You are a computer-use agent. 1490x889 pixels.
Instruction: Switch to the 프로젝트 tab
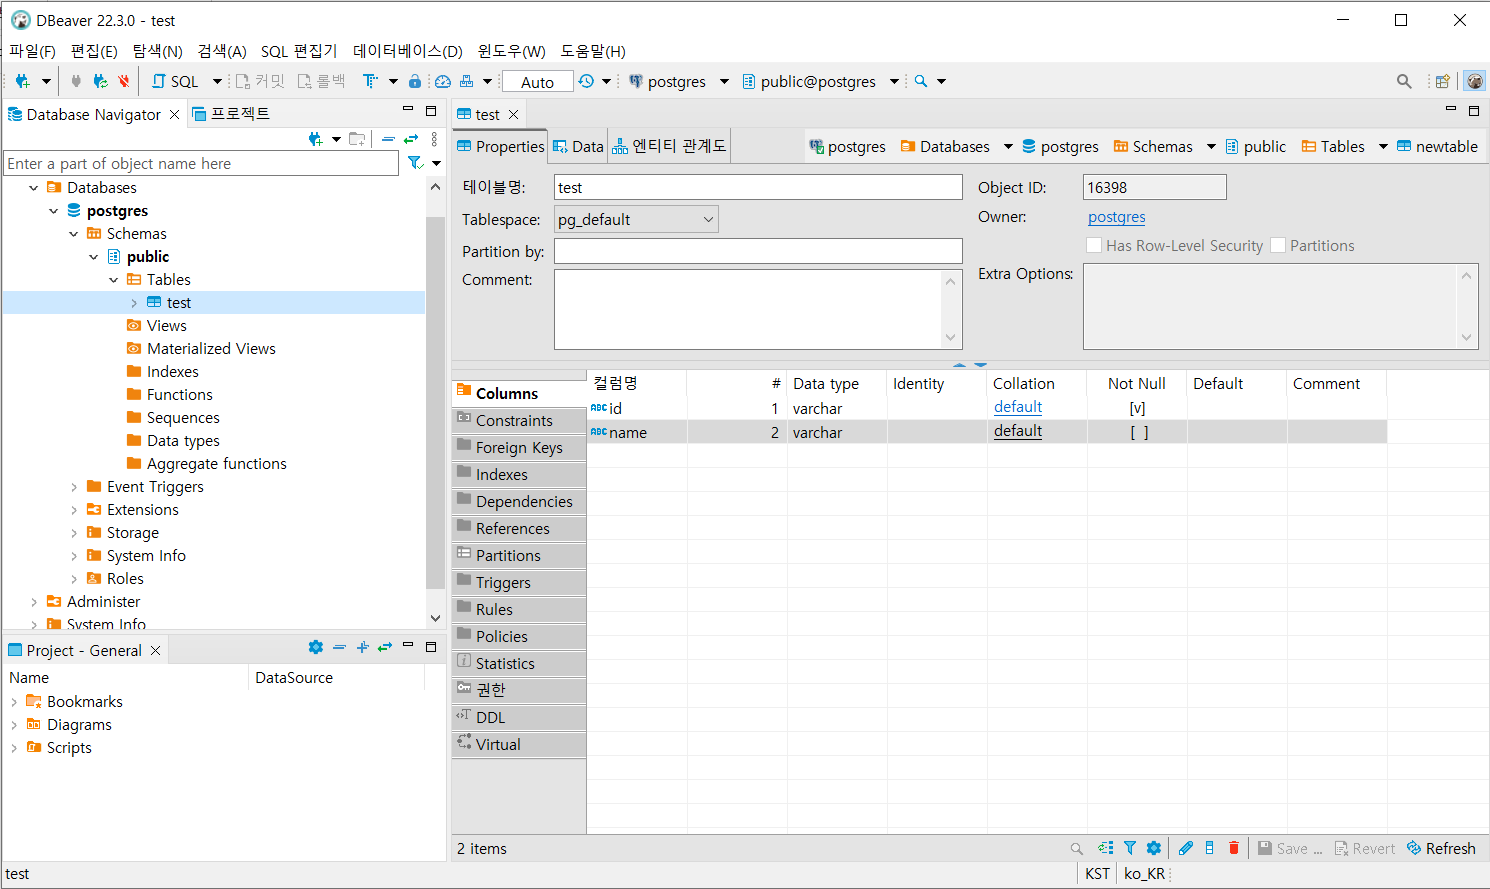(230, 114)
